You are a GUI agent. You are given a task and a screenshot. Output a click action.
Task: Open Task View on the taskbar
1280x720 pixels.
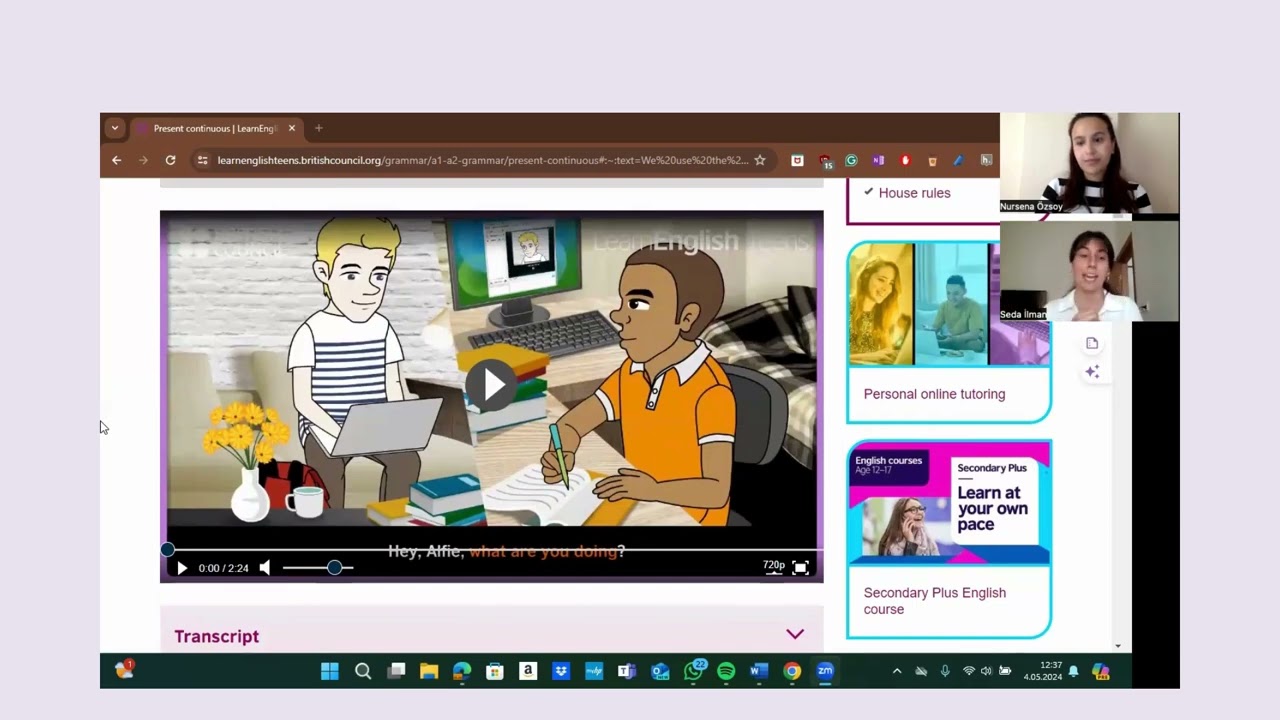[x=396, y=671]
